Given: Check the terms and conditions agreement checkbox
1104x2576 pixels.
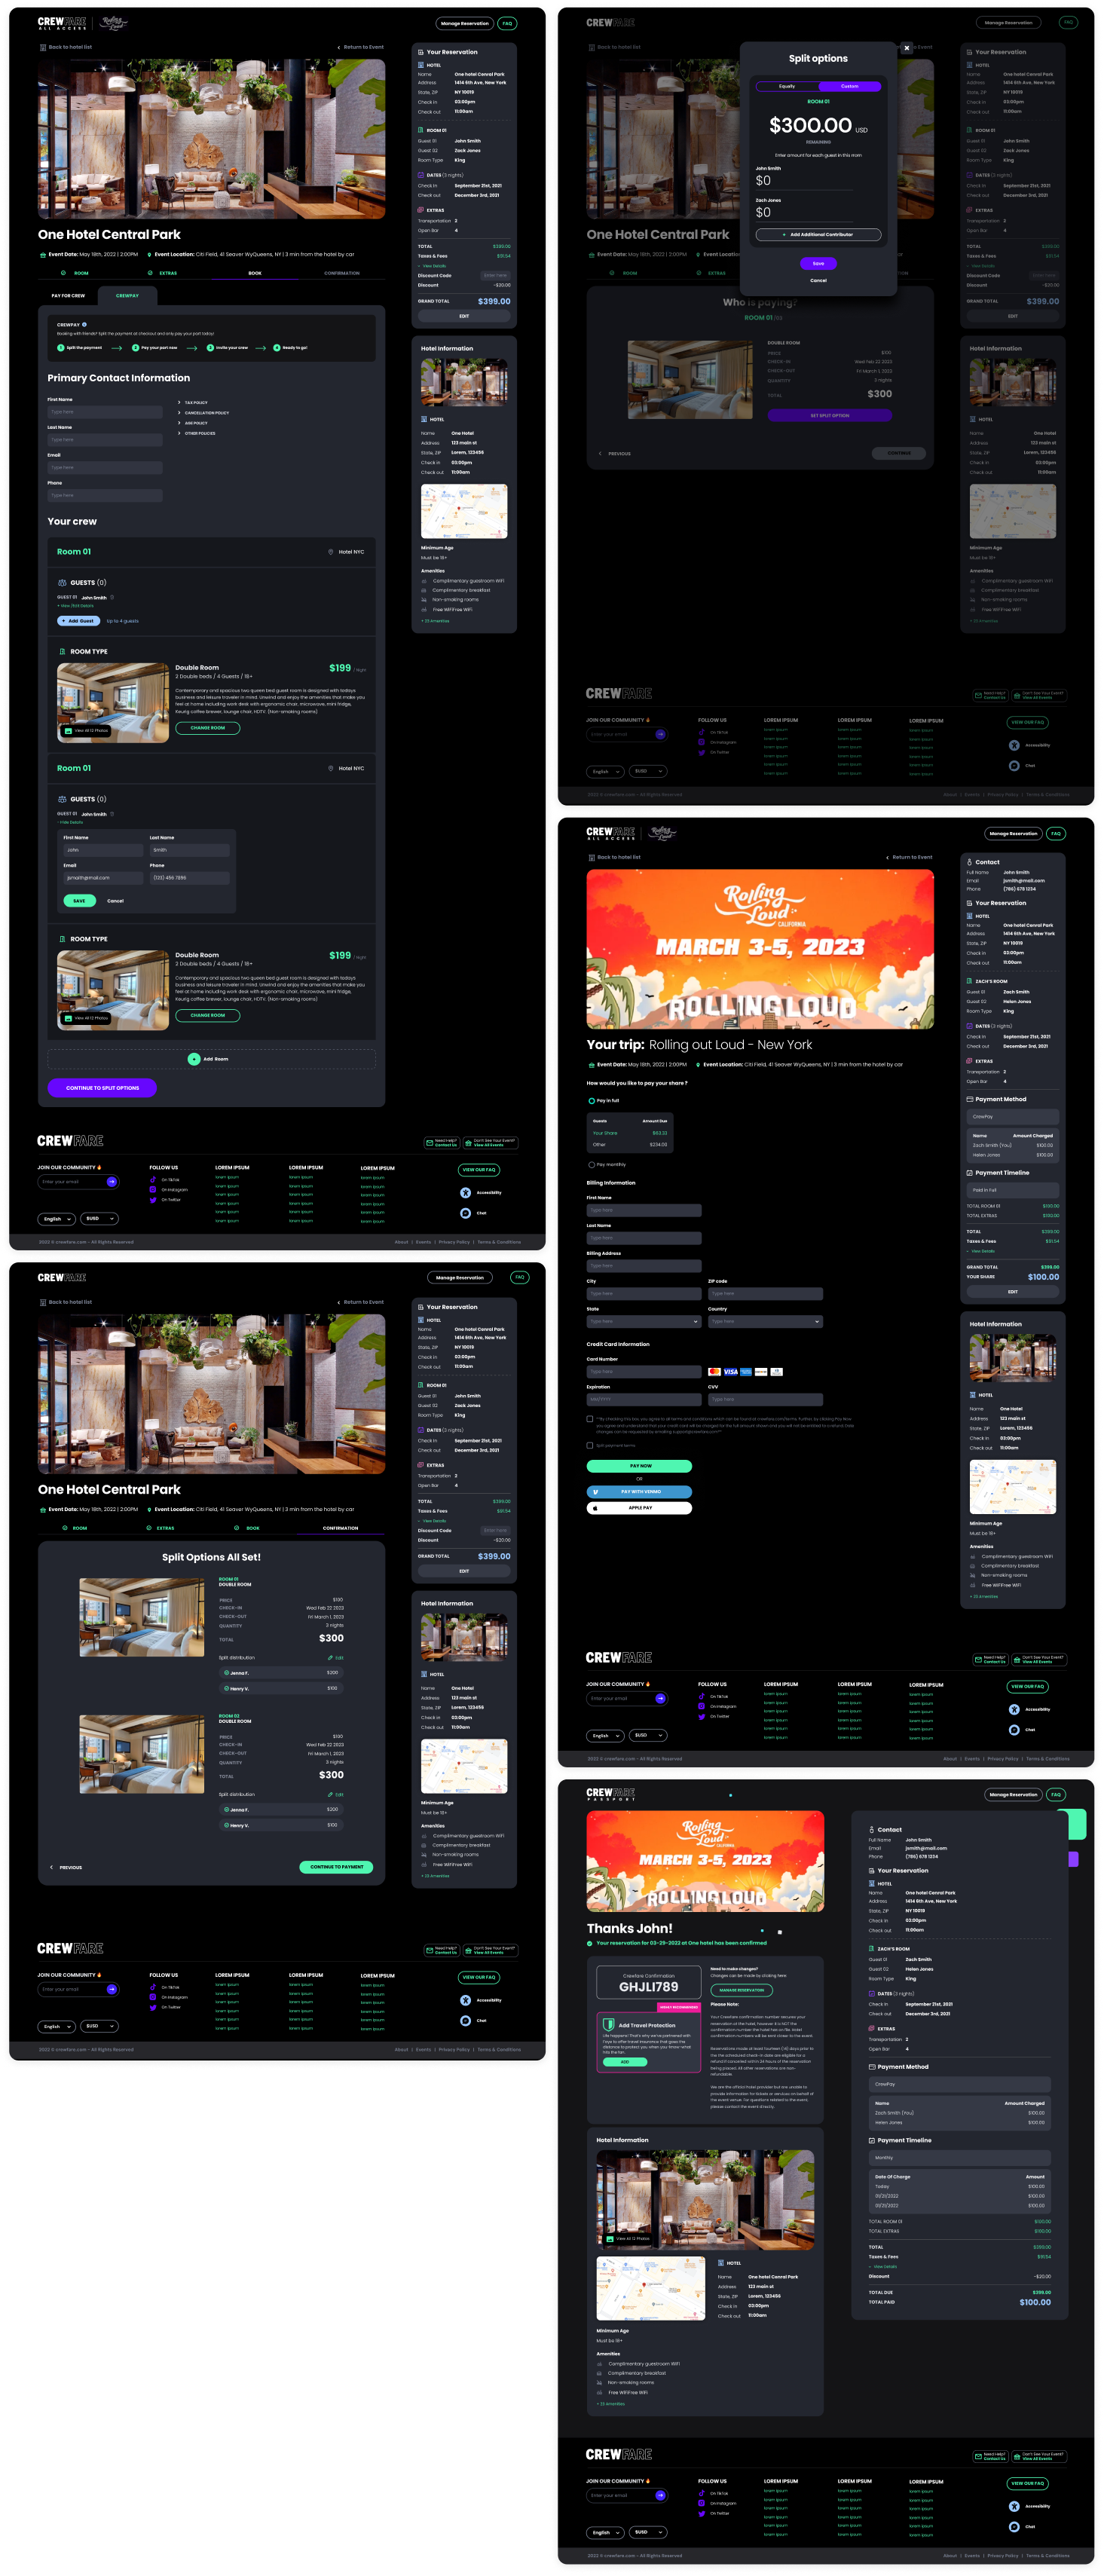Looking at the screenshot, I should coord(590,1418).
